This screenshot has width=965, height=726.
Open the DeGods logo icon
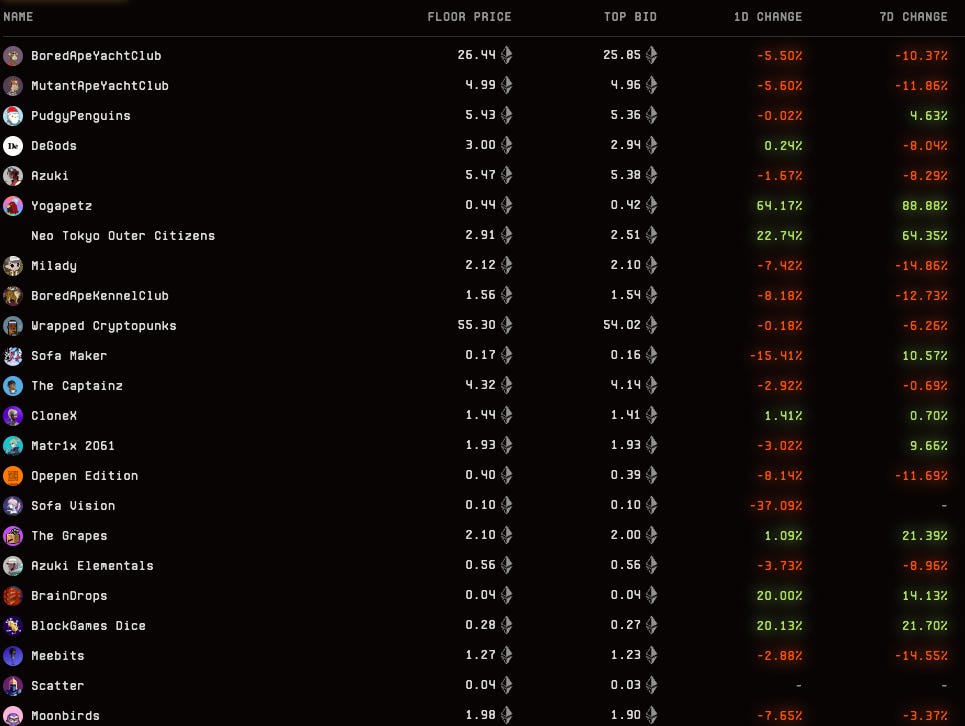point(13,146)
